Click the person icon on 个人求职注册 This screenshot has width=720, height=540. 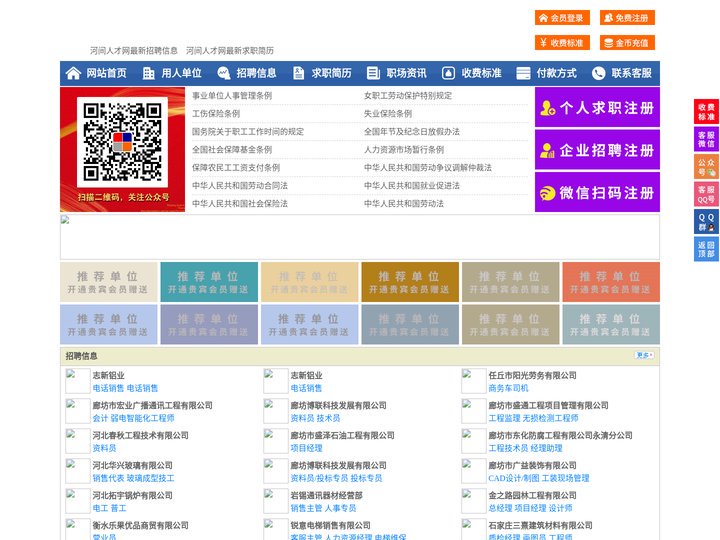[547, 108]
